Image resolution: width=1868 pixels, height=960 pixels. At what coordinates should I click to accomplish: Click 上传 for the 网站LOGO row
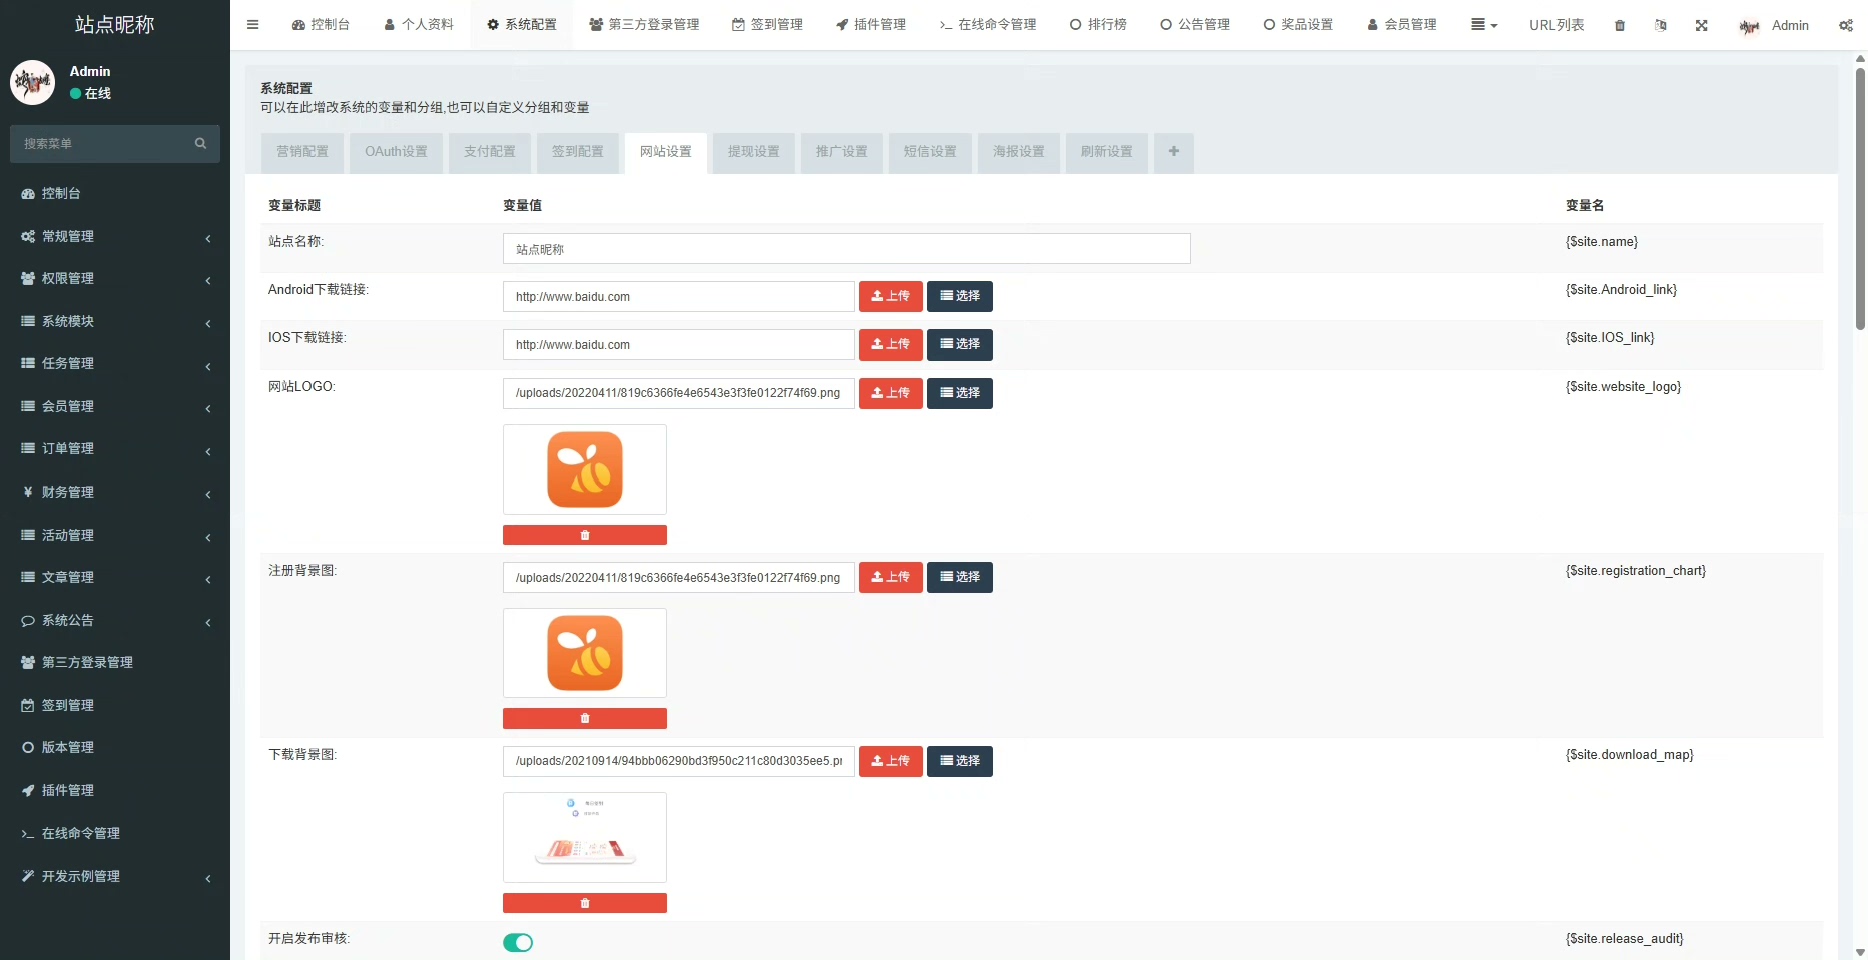891,393
